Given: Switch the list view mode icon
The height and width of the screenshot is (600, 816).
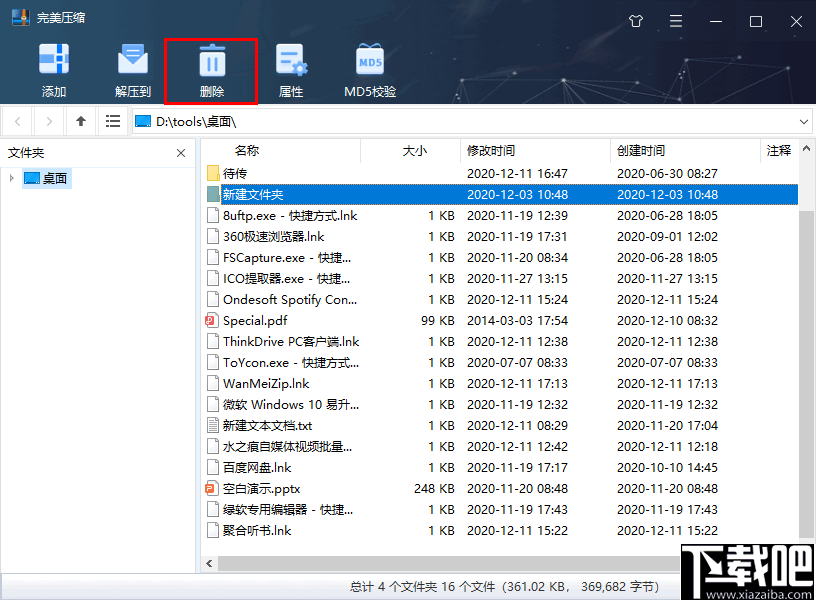Looking at the screenshot, I should 112,122.
